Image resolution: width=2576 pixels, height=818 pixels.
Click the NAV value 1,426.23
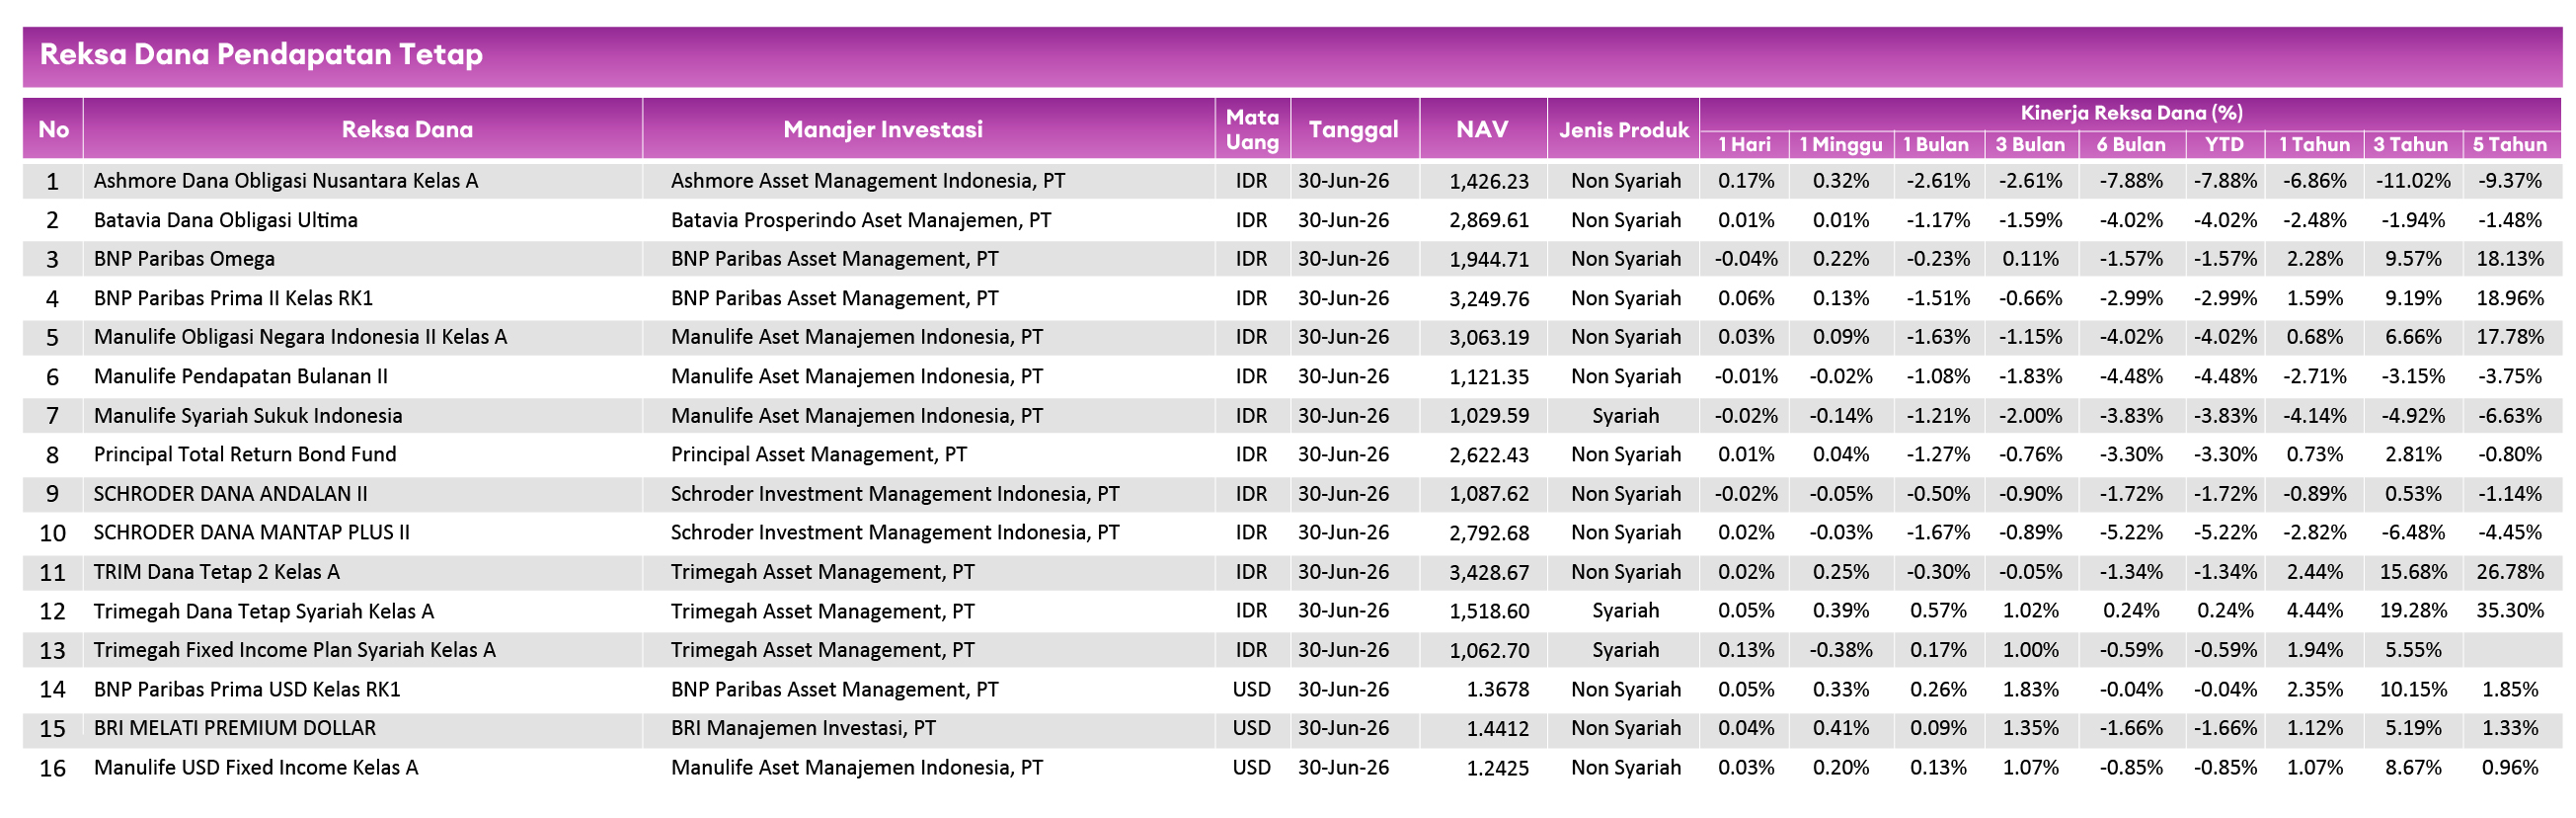point(1489,181)
